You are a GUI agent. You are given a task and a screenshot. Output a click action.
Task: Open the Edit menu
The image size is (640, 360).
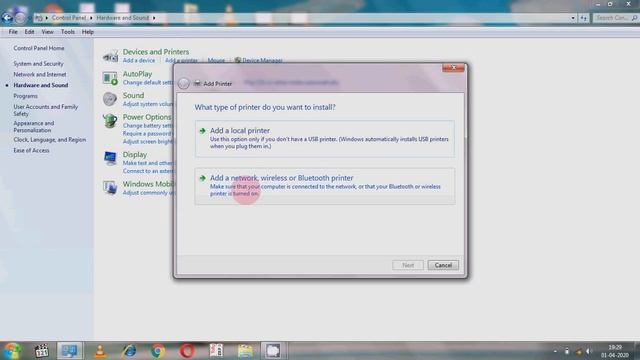(x=29, y=32)
